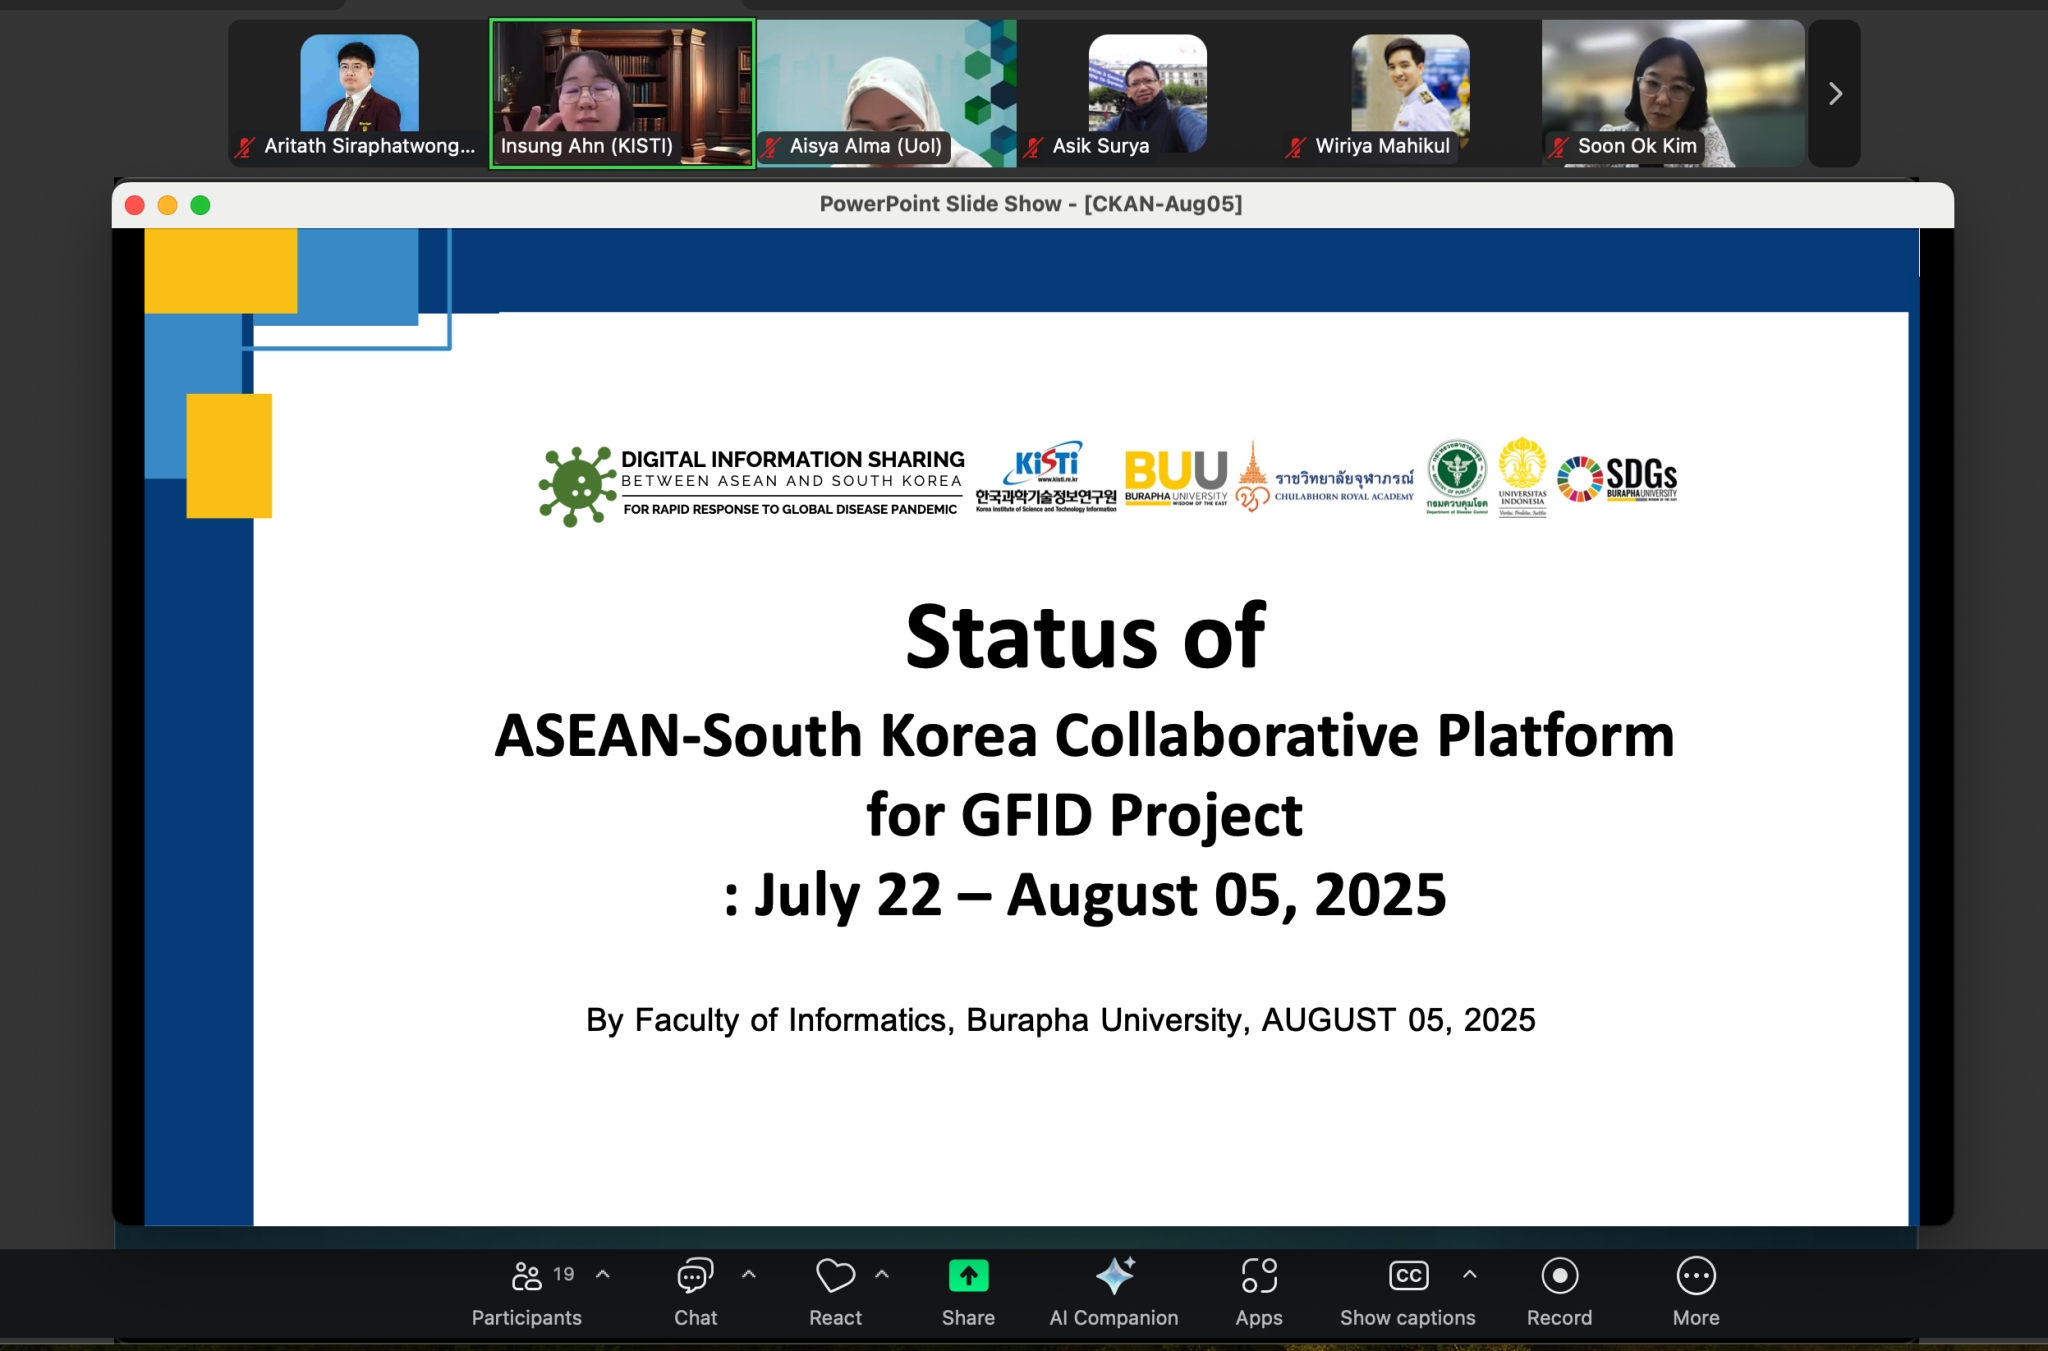Viewport: 2048px width, 1351px height.
Task: Open the More options menu
Action: coord(1696,1292)
